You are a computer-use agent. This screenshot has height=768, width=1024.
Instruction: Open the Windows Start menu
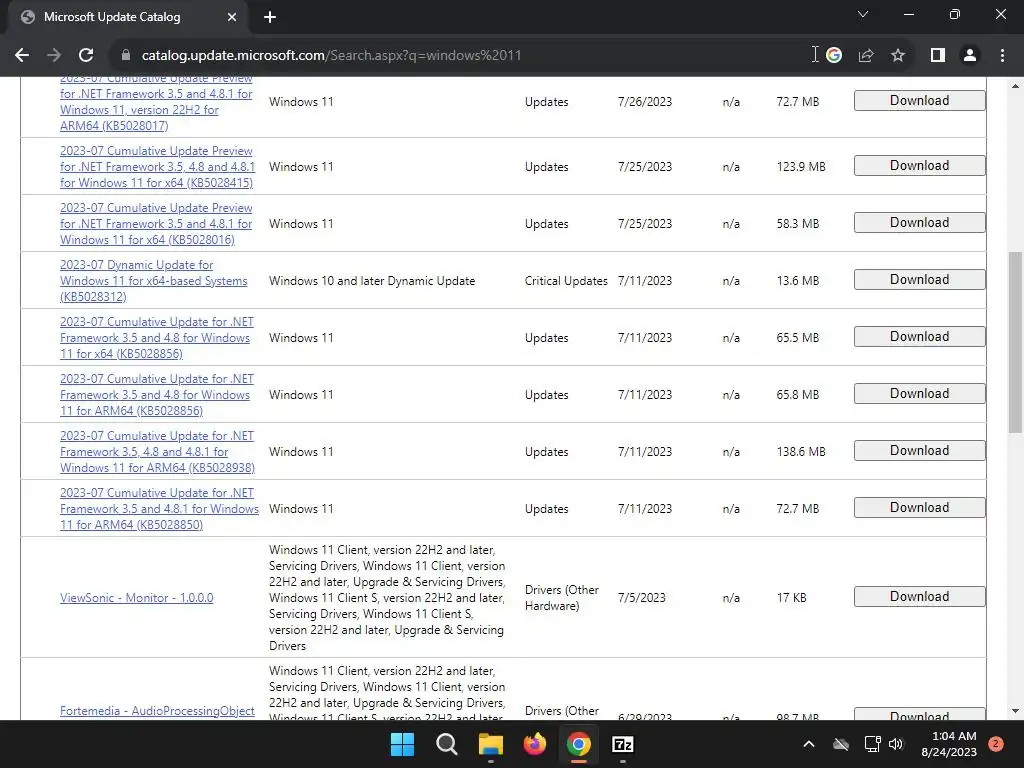pyautogui.click(x=402, y=744)
